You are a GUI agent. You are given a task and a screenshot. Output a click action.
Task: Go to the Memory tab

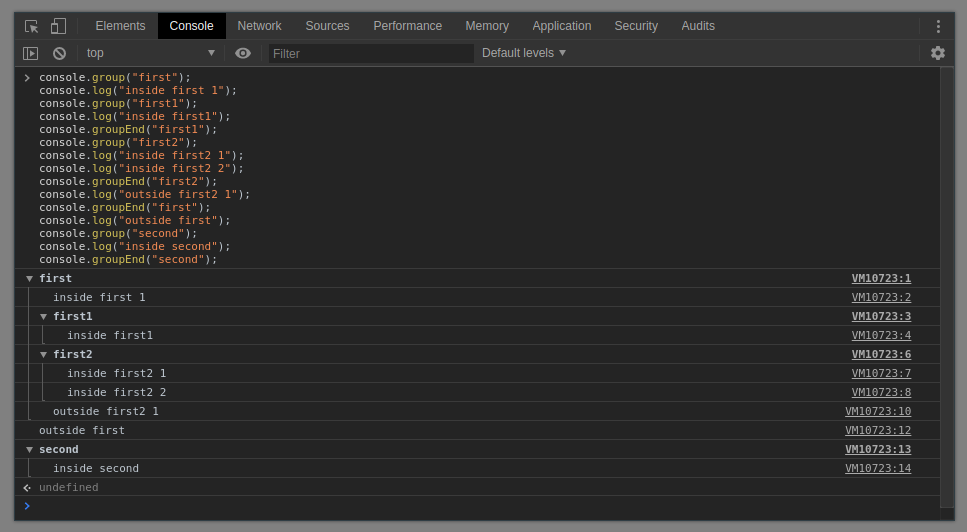click(x=487, y=26)
